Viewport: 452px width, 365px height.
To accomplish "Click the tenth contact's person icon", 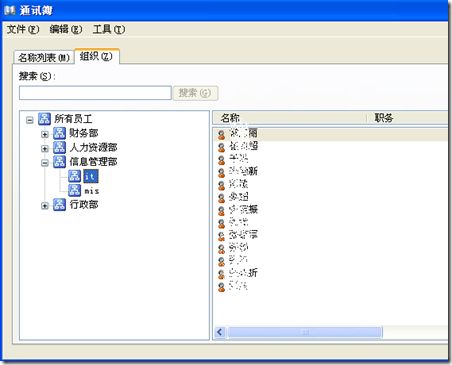I will tap(221, 249).
